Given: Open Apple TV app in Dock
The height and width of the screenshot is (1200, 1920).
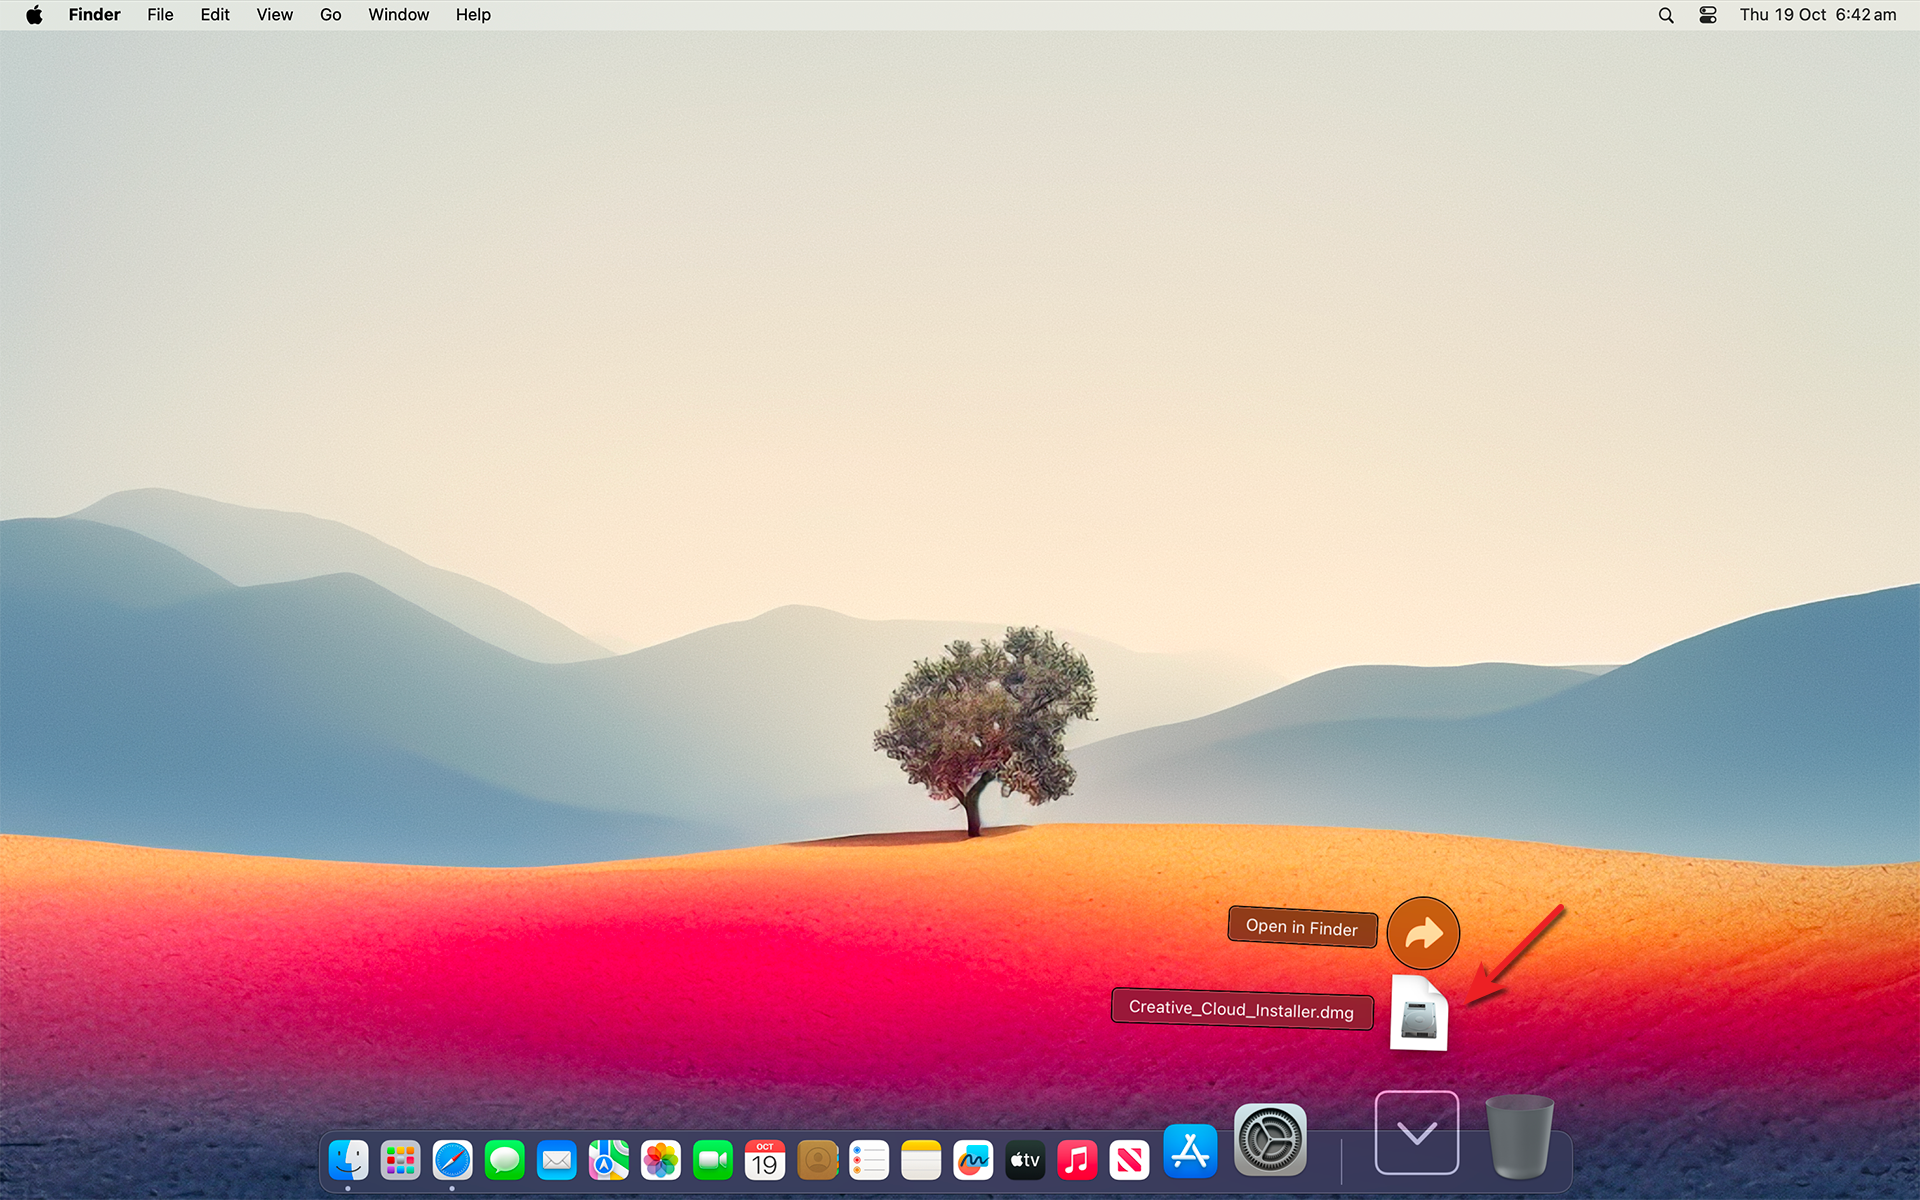Looking at the screenshot, I should tap(1025, 1160).
